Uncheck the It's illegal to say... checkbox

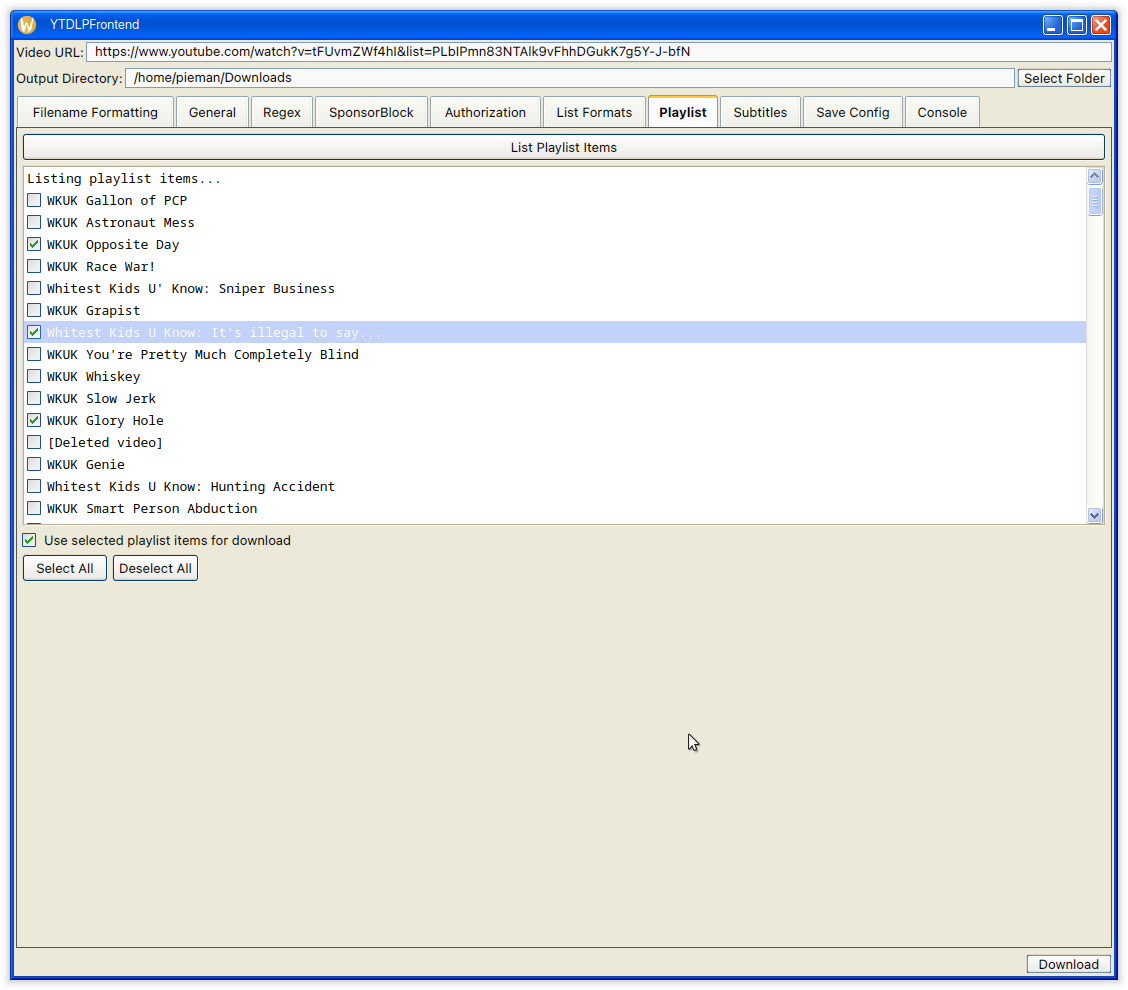34,332
